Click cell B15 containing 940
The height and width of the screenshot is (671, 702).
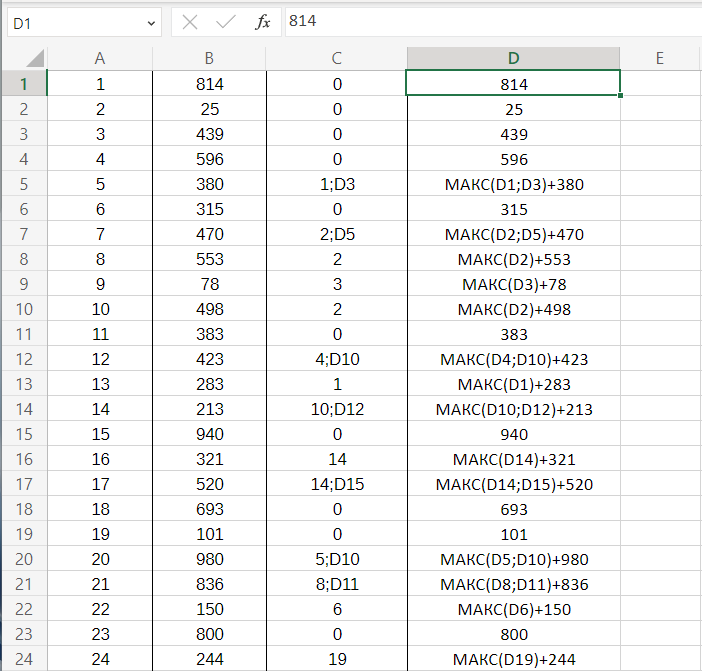click(209, 434)
